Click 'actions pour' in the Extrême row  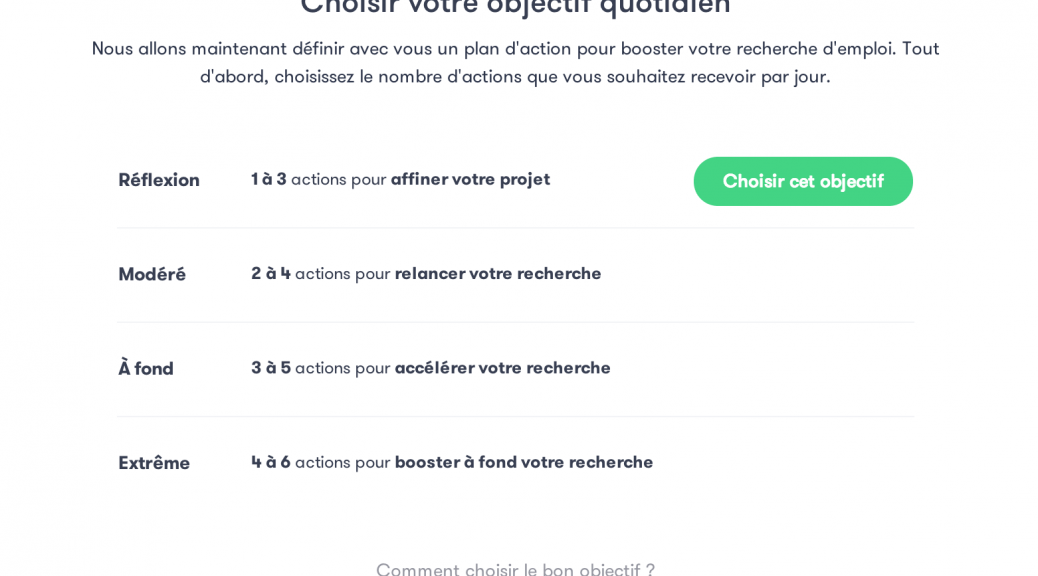click(342, 461)
